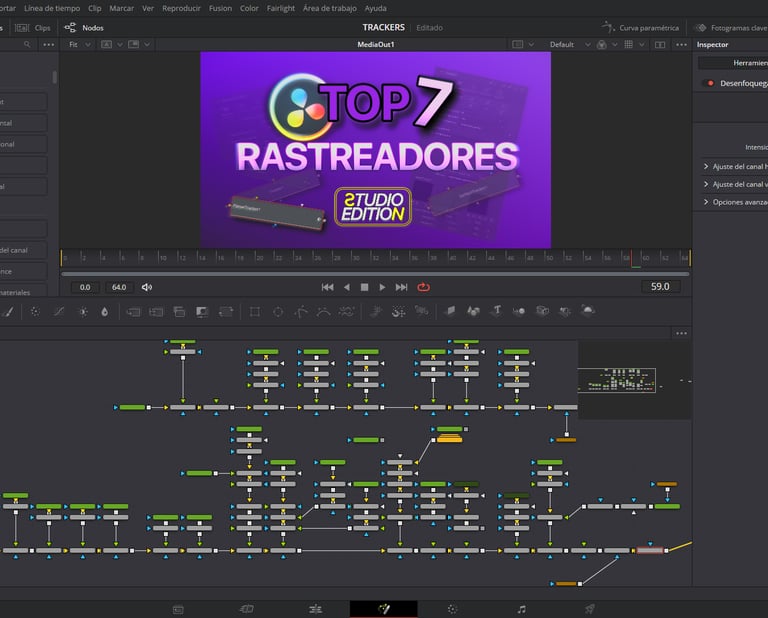This screenshot has height=618, width=768.
Task: Add a Spot Light node
Action: (565, 310)
